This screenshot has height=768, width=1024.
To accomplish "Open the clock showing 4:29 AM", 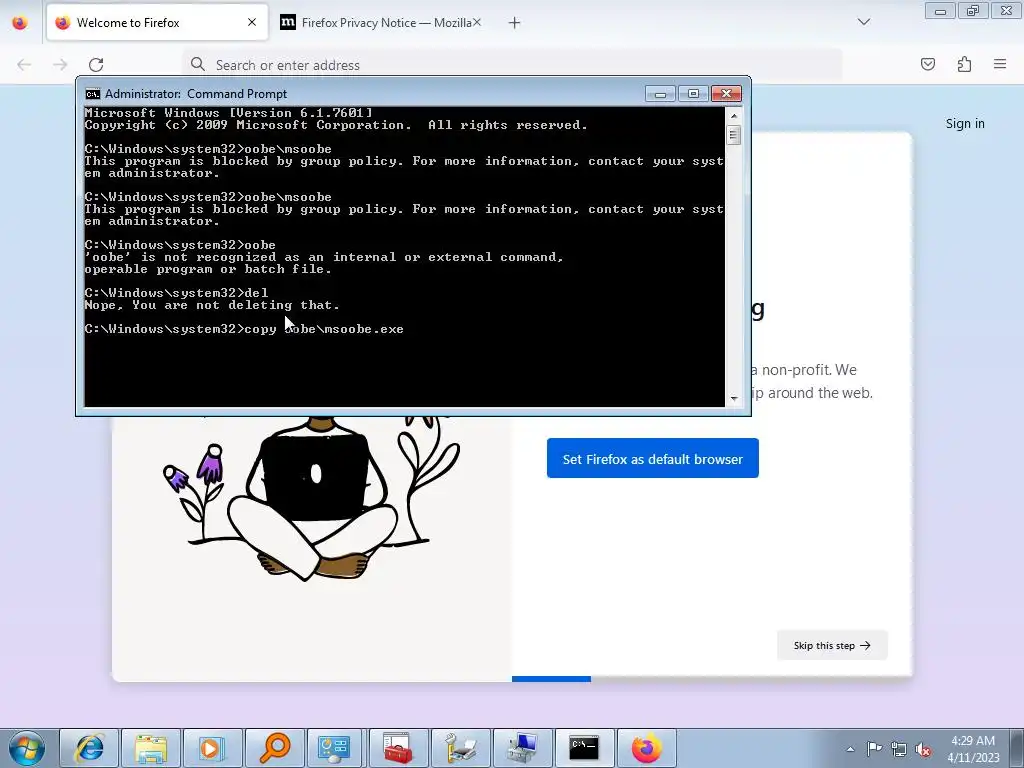I will pos(973,749).
